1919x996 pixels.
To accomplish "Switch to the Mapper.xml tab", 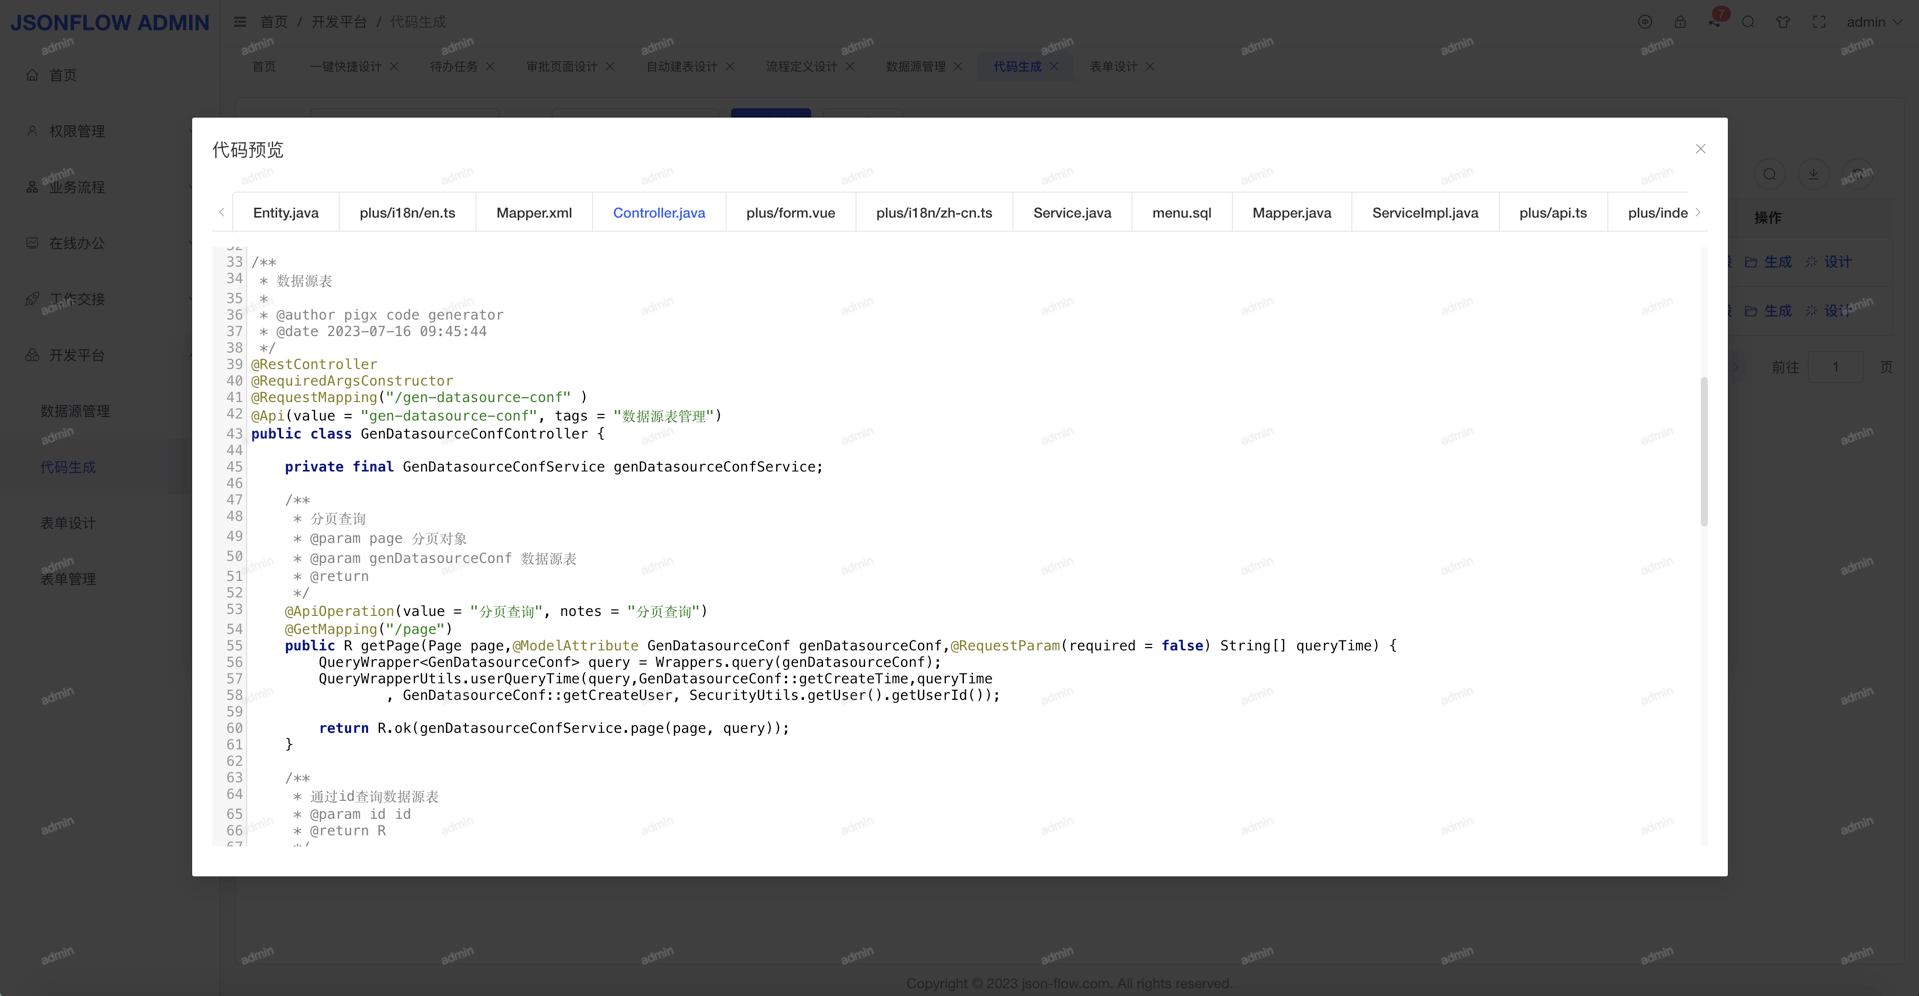I will click(x=534, y=213).
